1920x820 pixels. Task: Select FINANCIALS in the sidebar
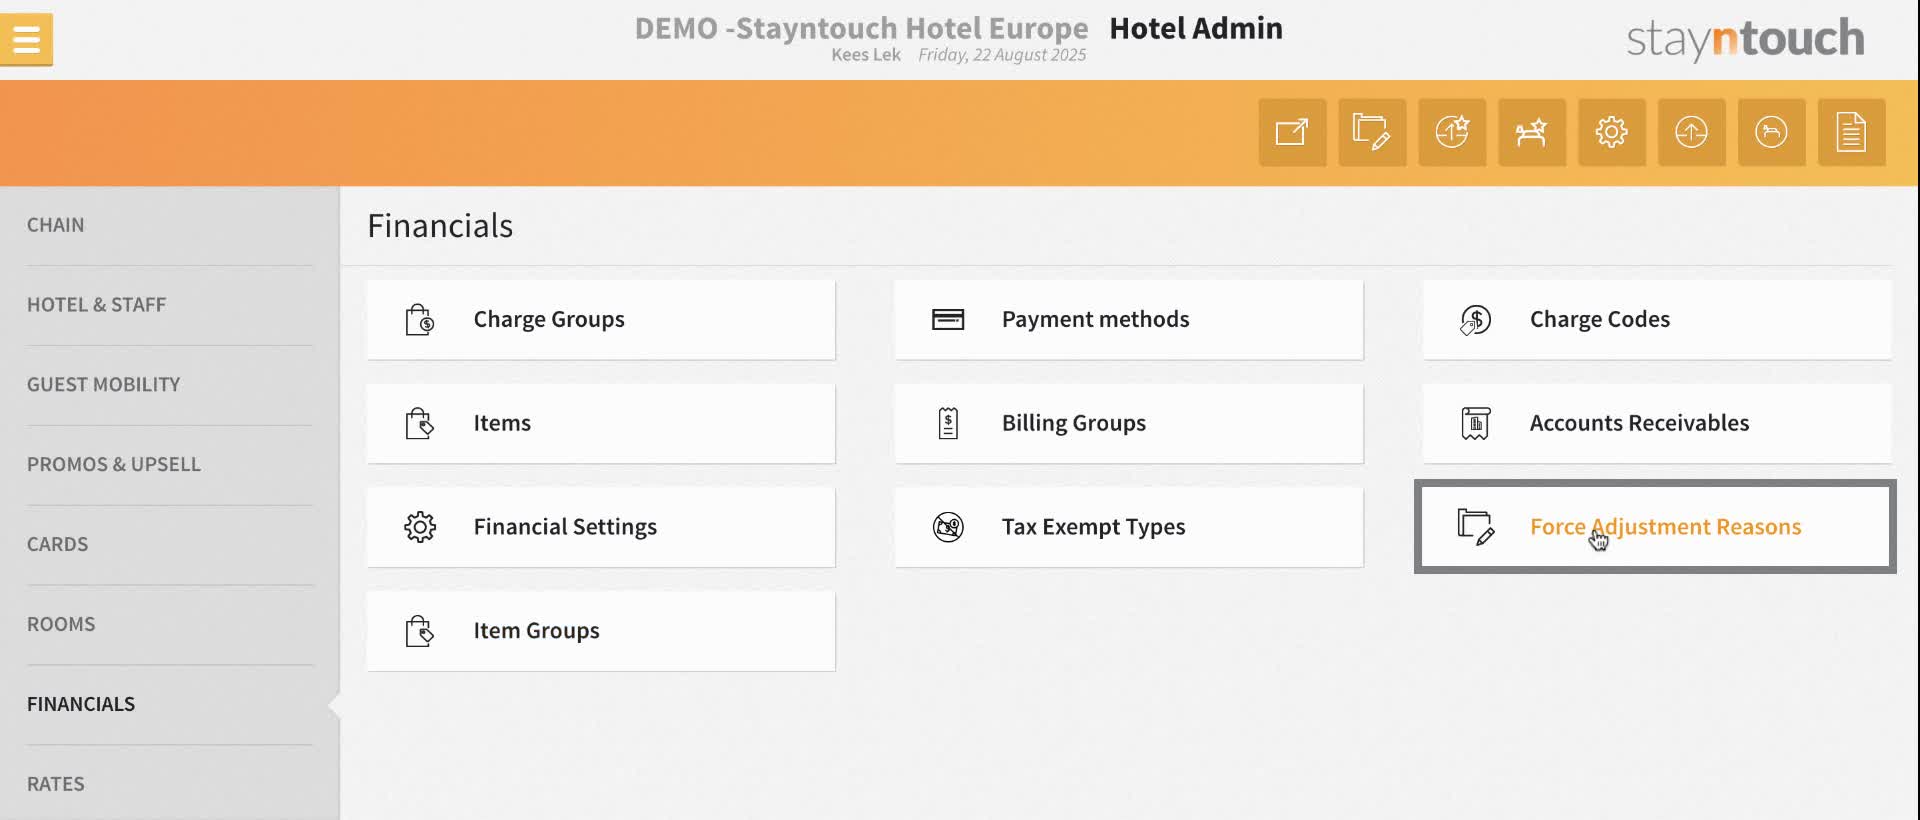[81, 705]
